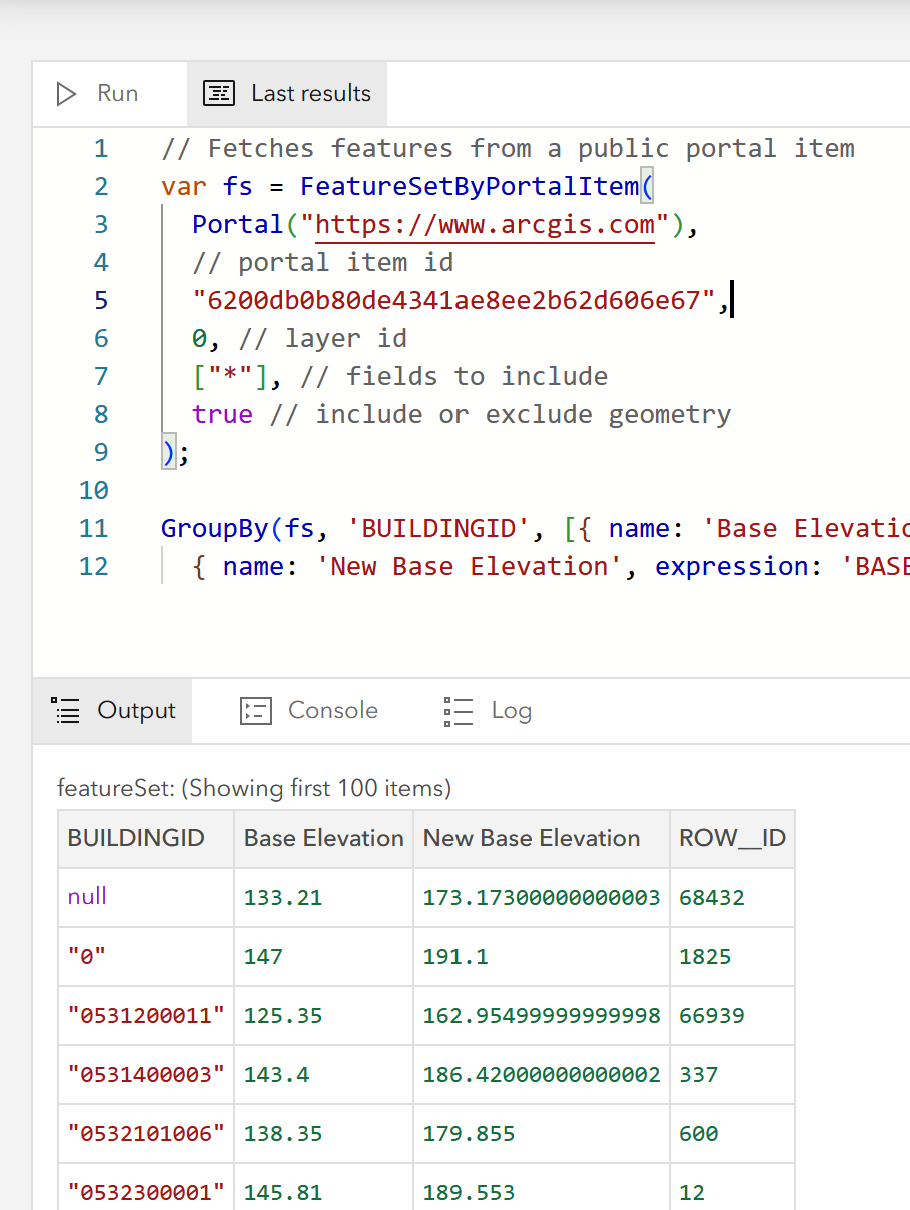Screen dimensions: 910x1210
Task: Click the Output tab list icon
Action: (65, 710)
